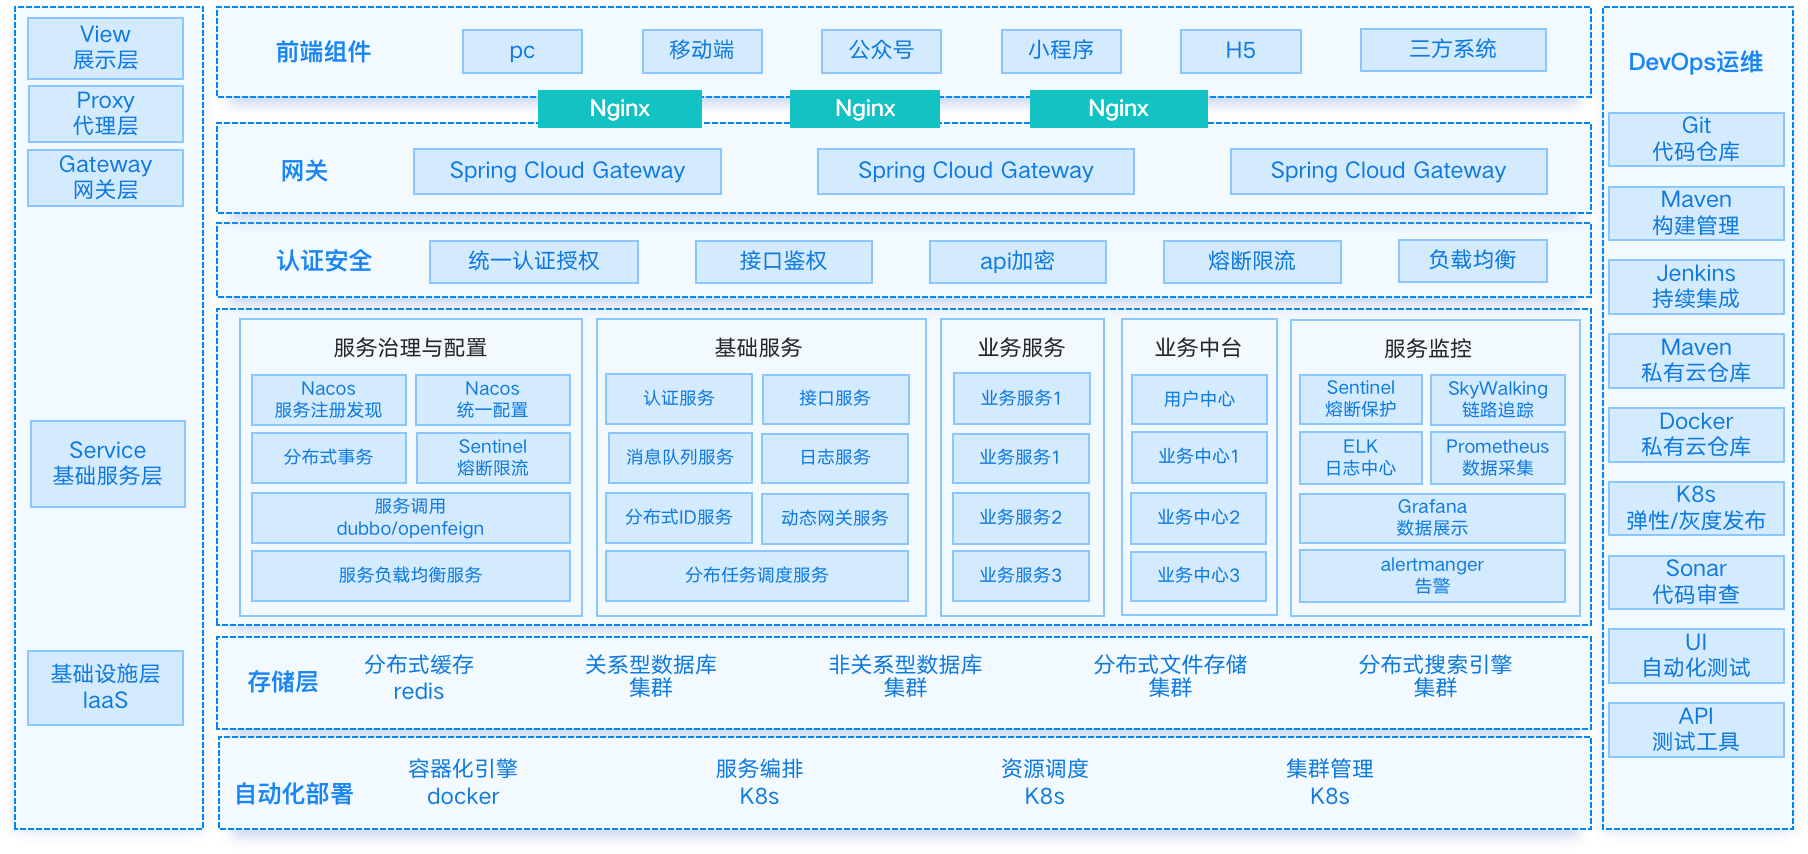Click the 日志服务 box
Viewport: 1808px width, 854px height.
coord(835,458)
